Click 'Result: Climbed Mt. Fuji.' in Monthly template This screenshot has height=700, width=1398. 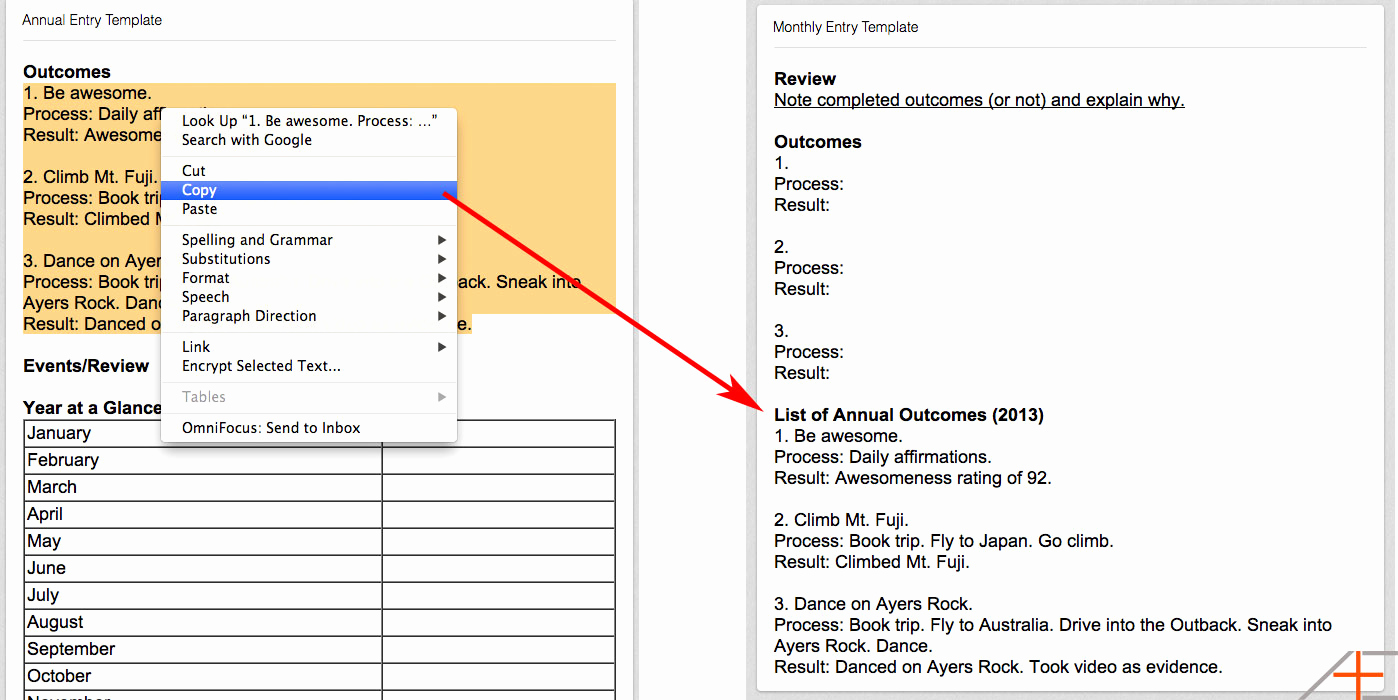pos(872,562)
